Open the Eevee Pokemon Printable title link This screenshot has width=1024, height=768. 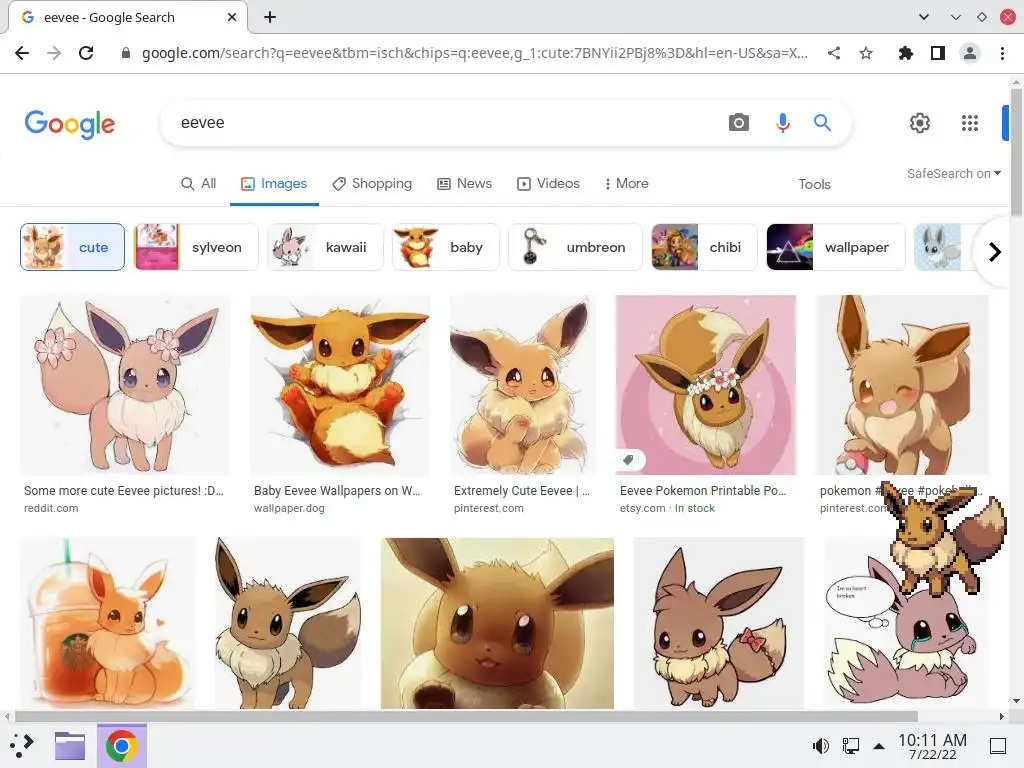pos(703,490)
